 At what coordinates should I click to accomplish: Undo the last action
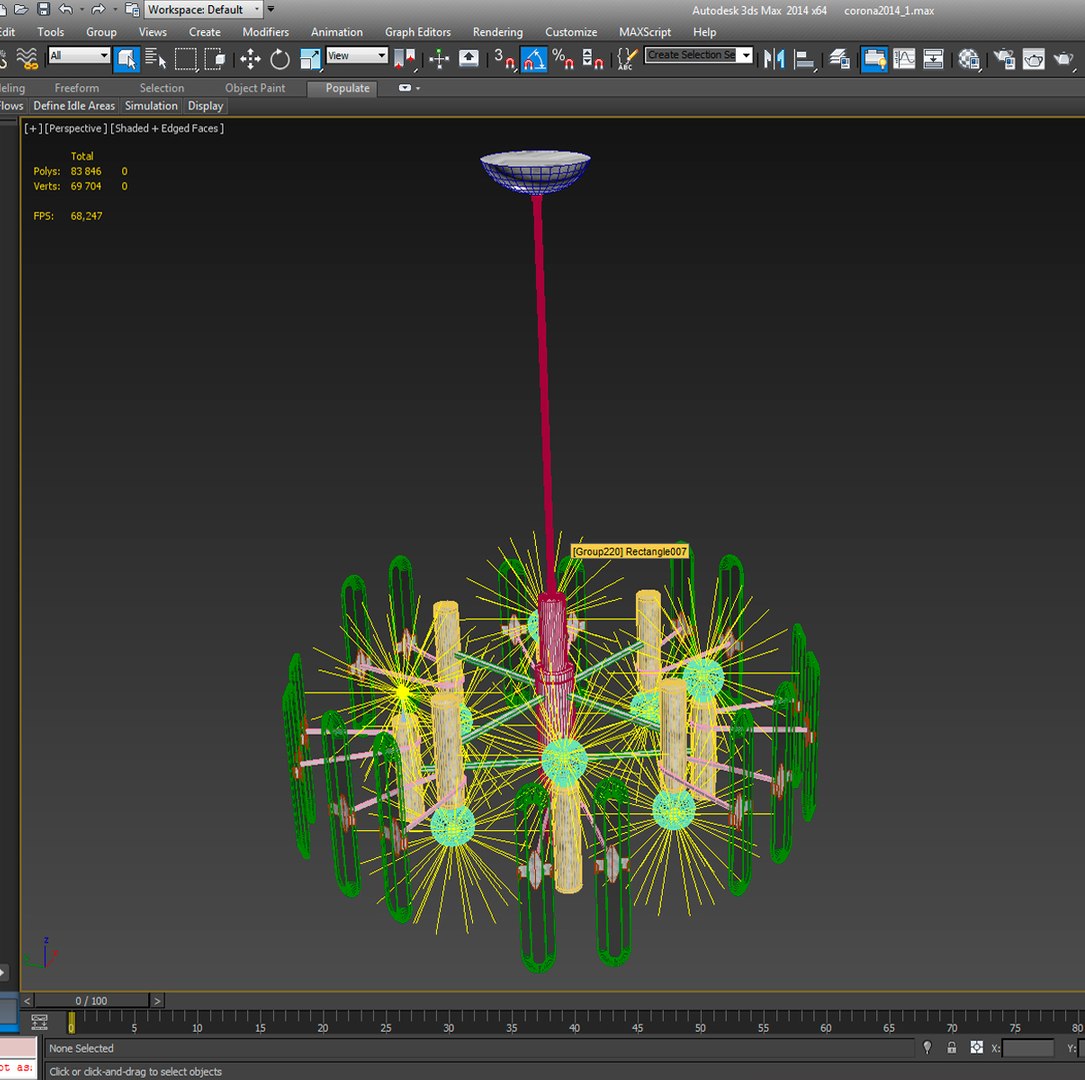[66, 9]
